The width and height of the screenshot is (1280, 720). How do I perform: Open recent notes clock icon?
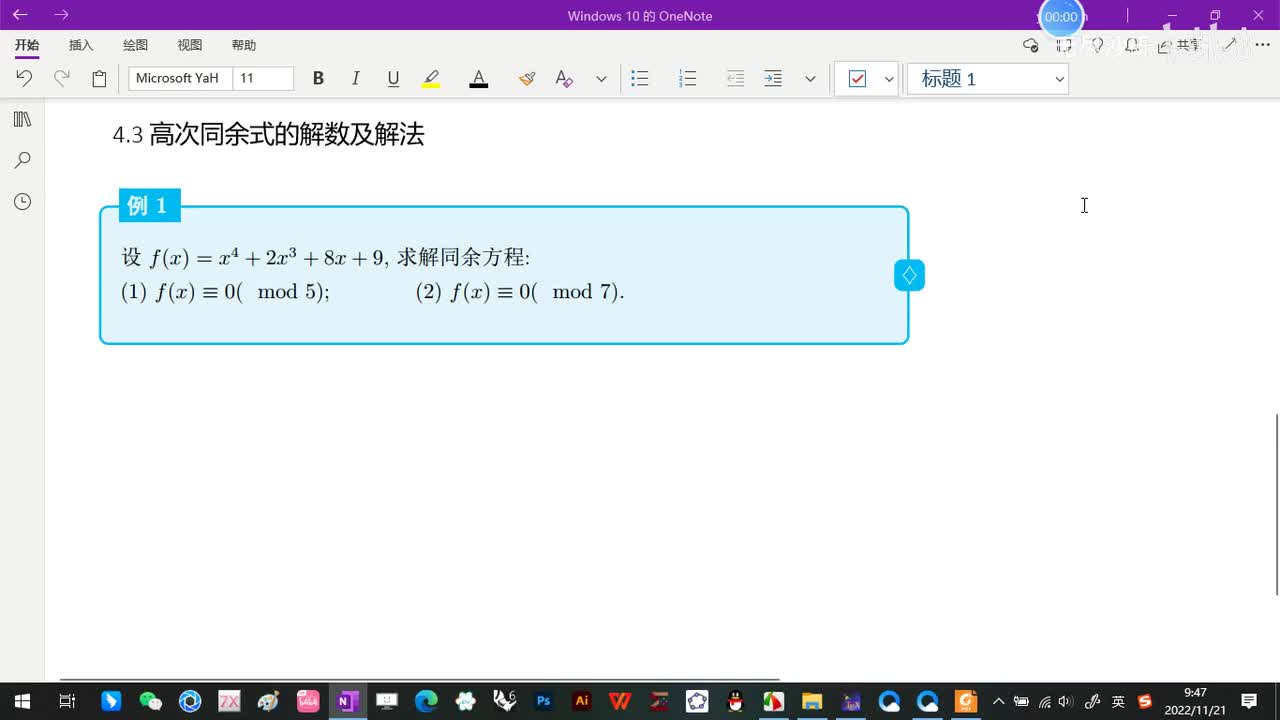(22, 202)
